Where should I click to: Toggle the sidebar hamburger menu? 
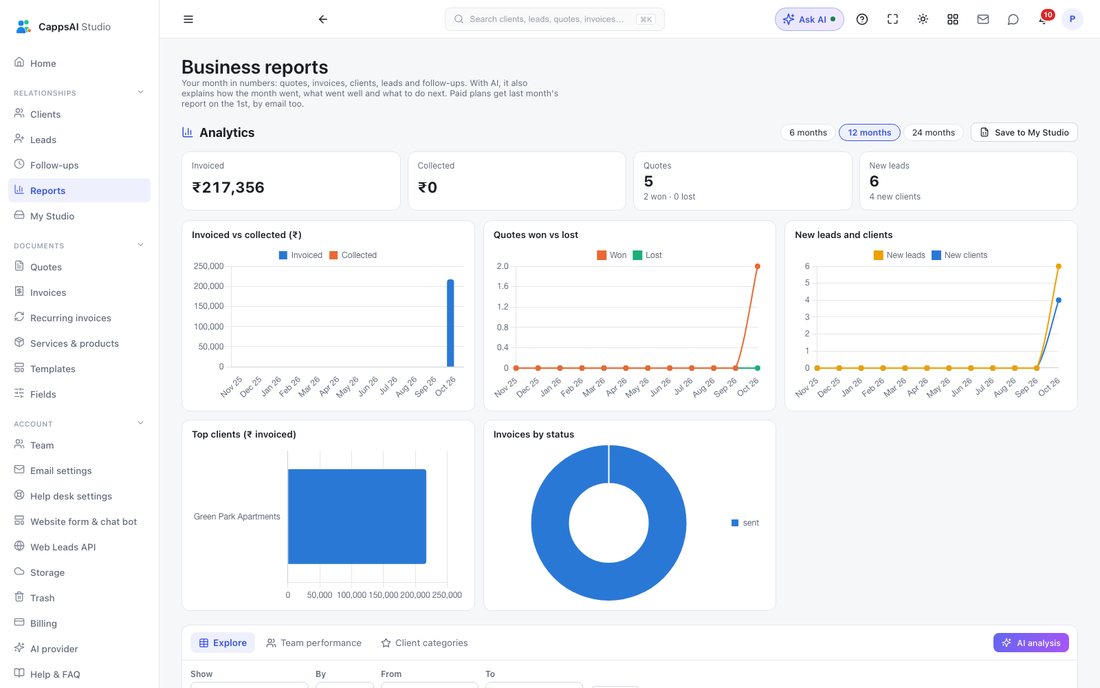point(188,20)
